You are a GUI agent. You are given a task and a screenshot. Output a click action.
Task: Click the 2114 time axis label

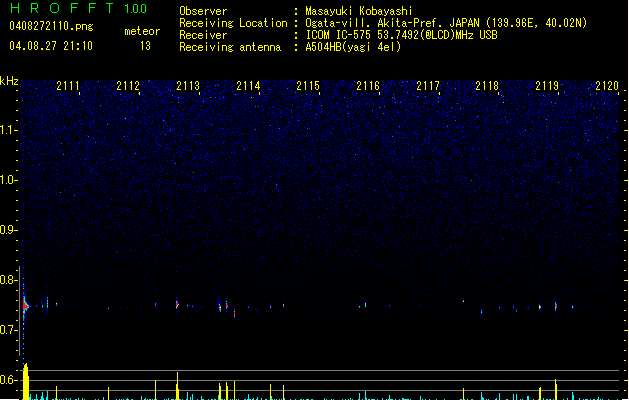tap(248, 85)
